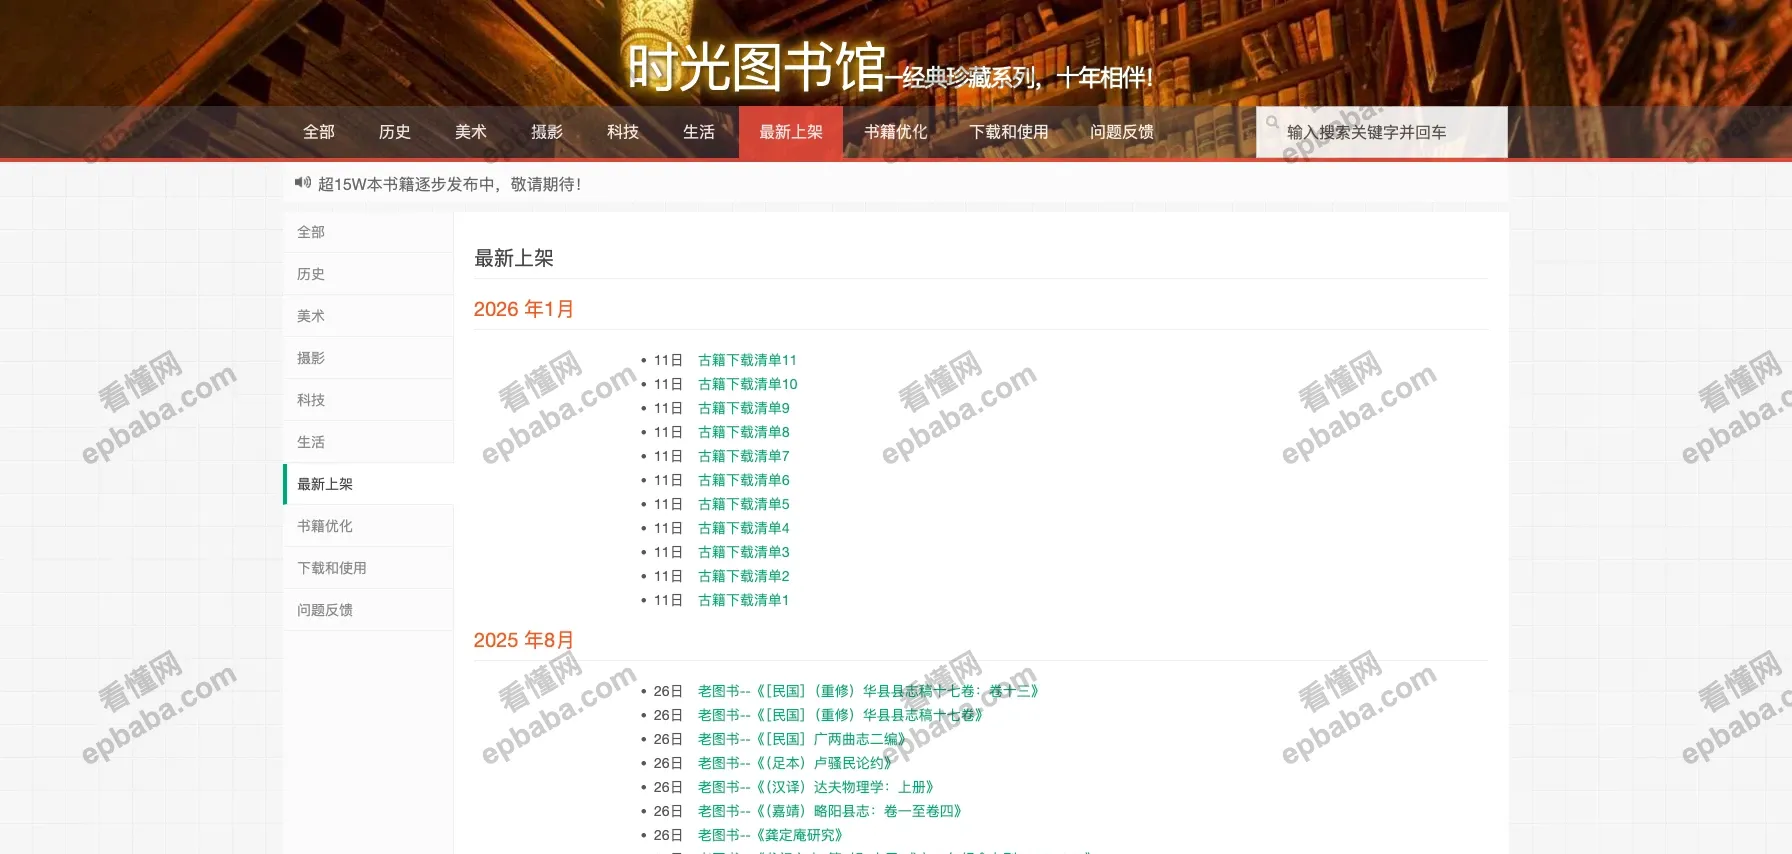
Task: Open 下载和使用 in top navigation bar
Action: click(1009, 132)
